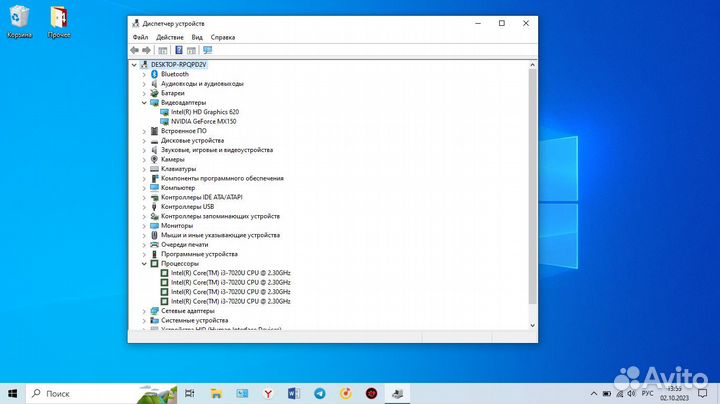This screenshot has width=720, height=404.
Task: Expand the Контроллеры USB category
Action: pyautogui.click(x=144, y=207)
